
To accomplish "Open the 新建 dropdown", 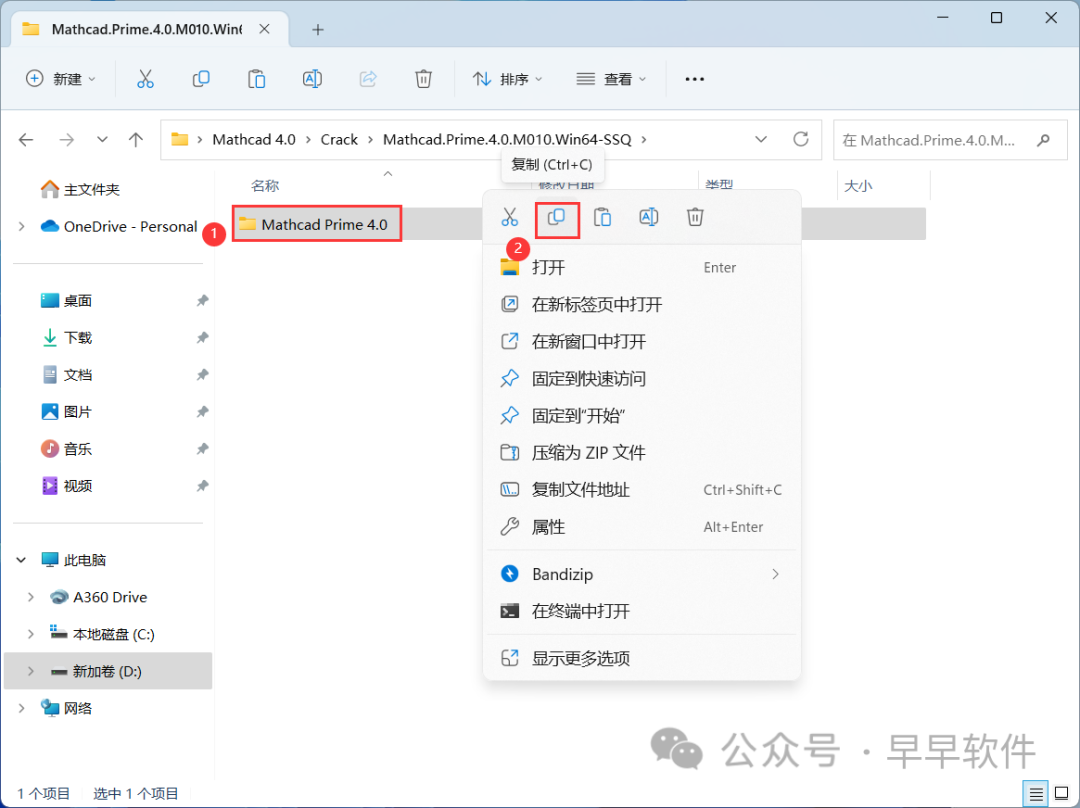I will tap(61, 79).
